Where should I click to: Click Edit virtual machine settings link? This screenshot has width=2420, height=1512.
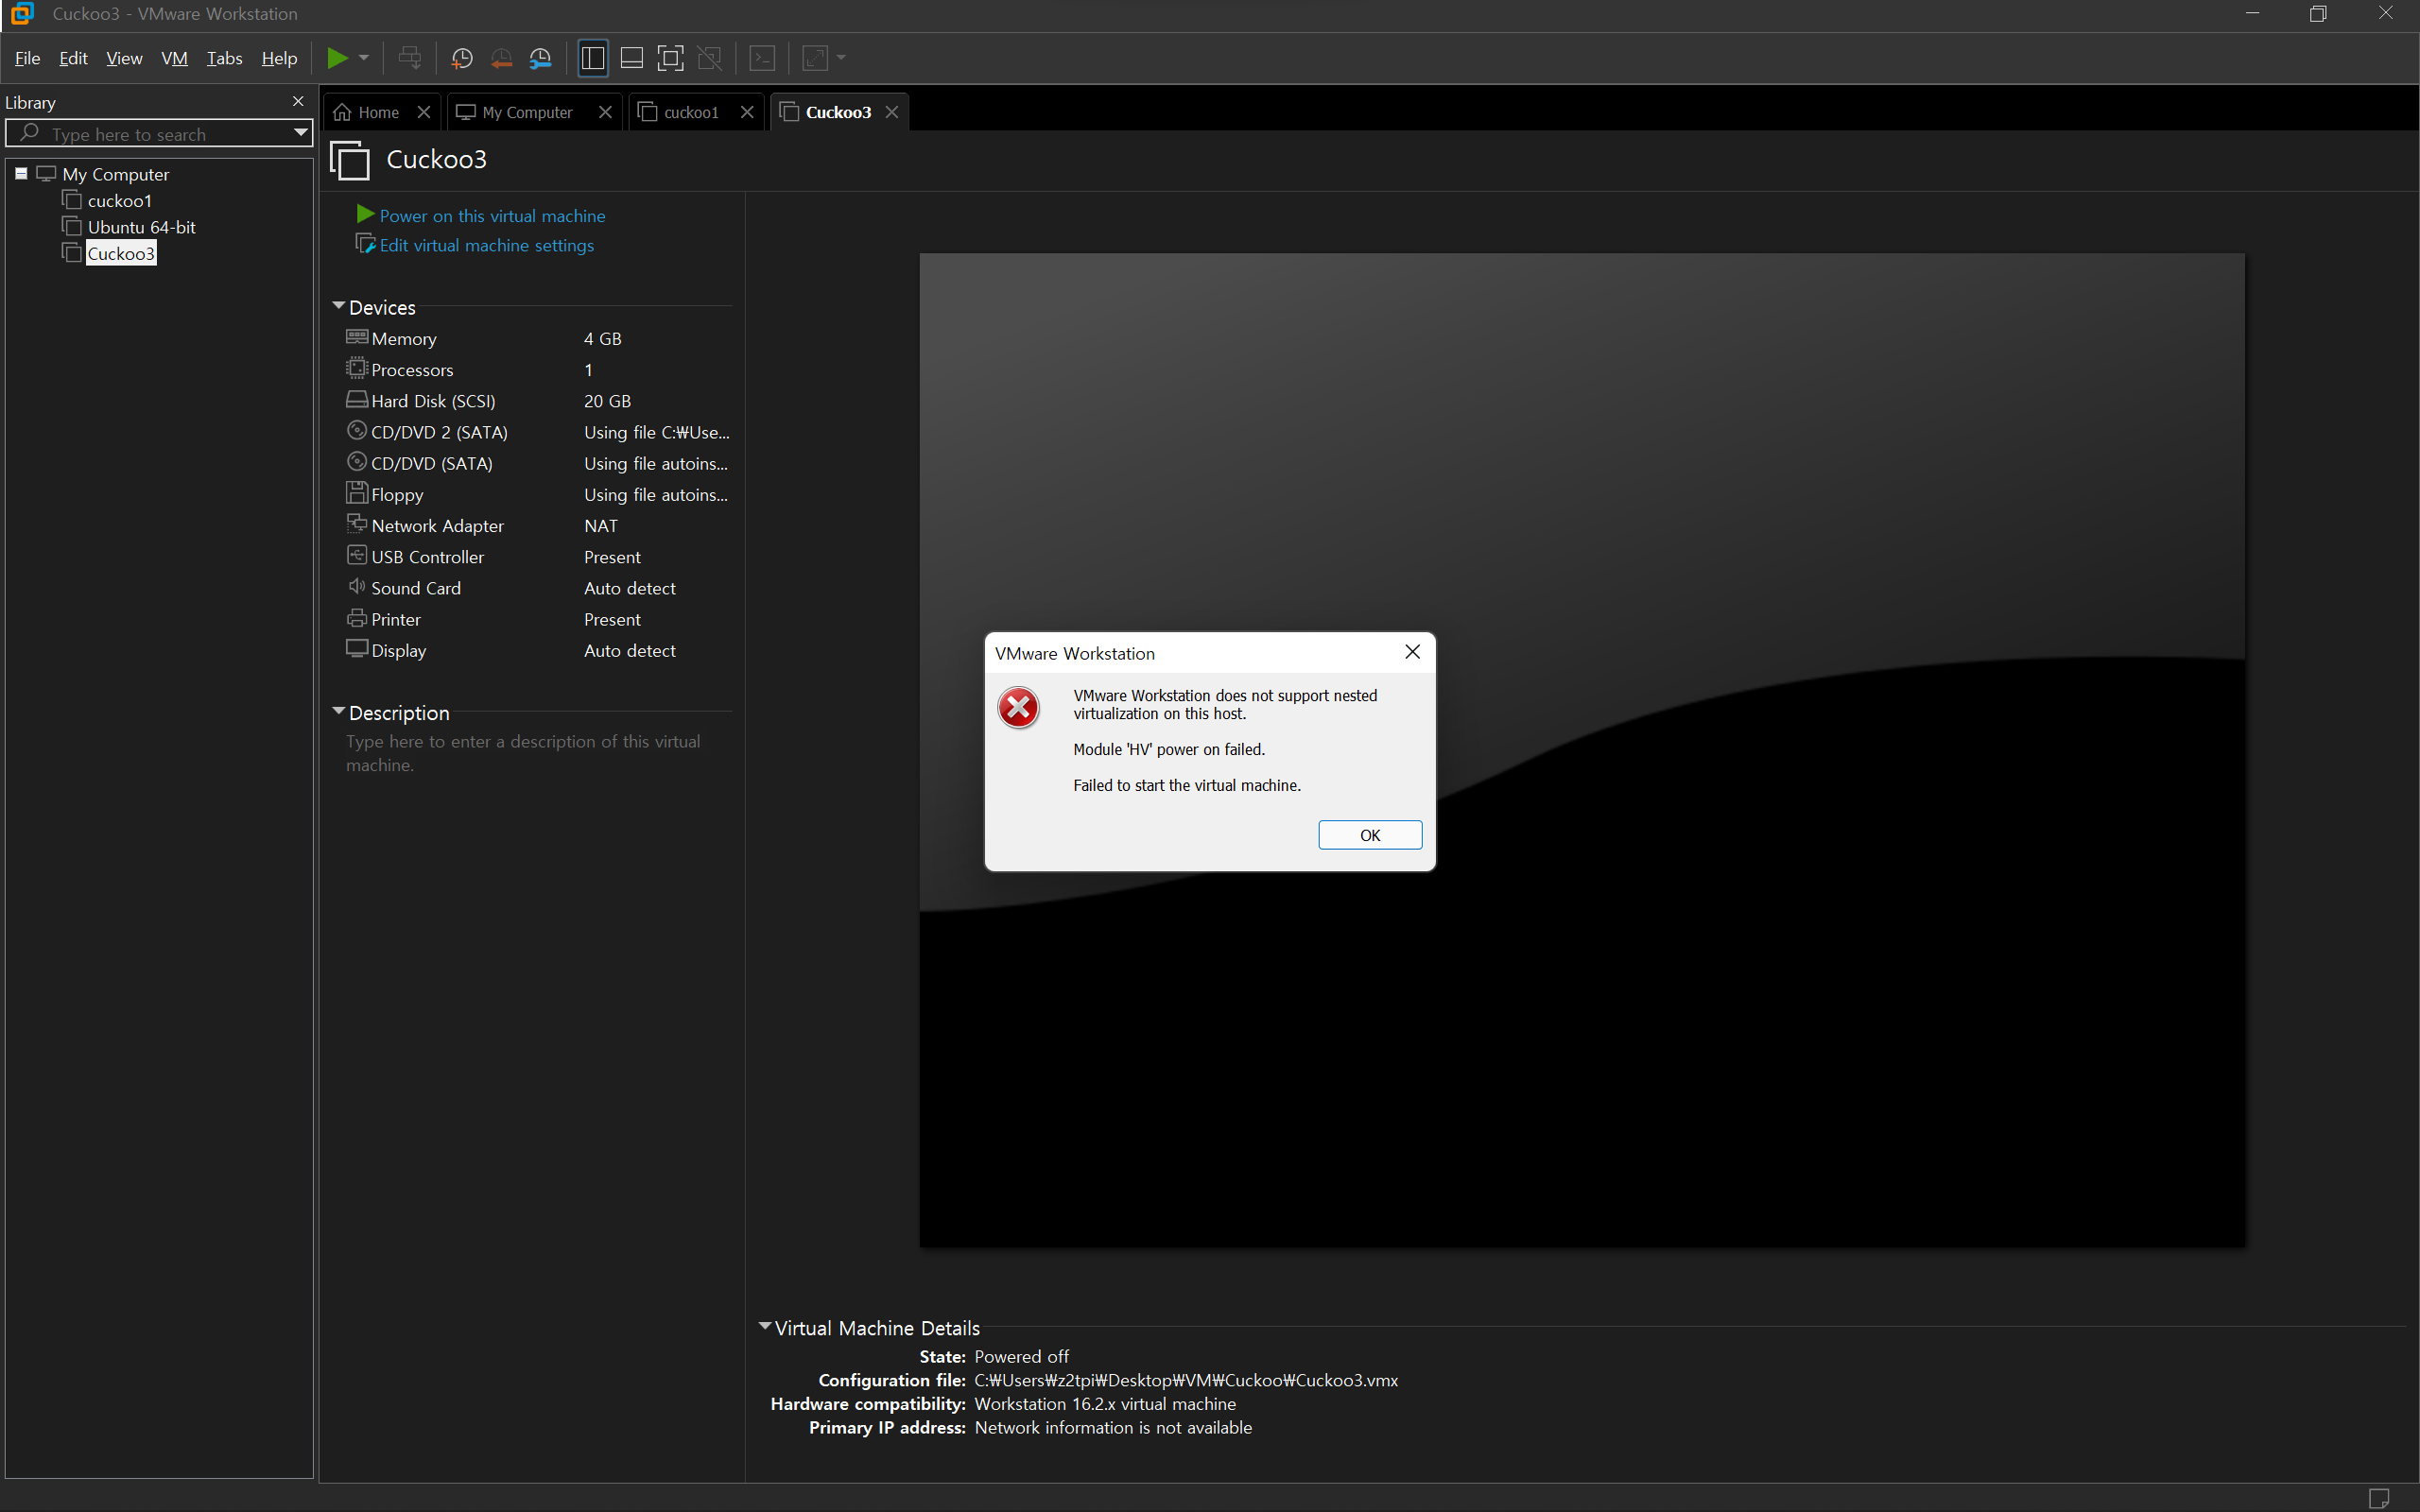[486, 245]
